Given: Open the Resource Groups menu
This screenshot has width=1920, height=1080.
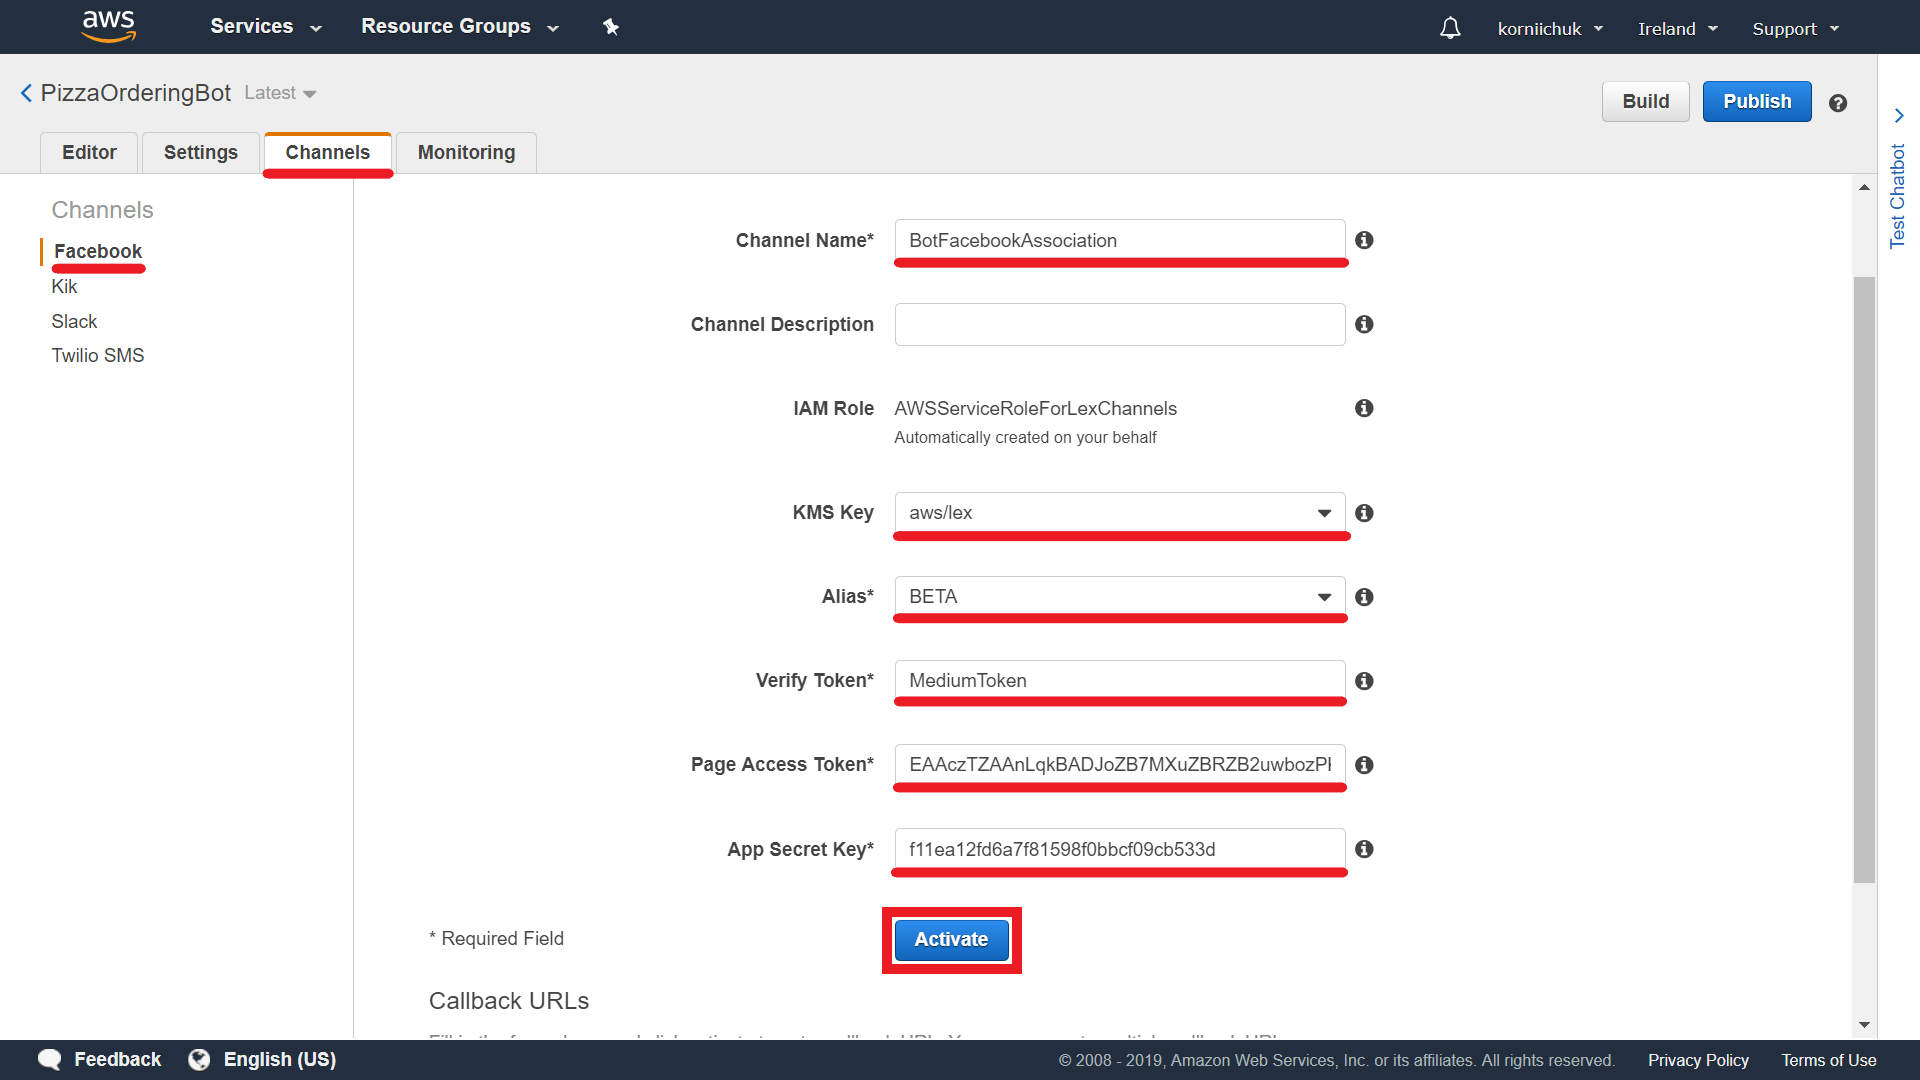Looking at the screenshot, I should coord(459,27).
